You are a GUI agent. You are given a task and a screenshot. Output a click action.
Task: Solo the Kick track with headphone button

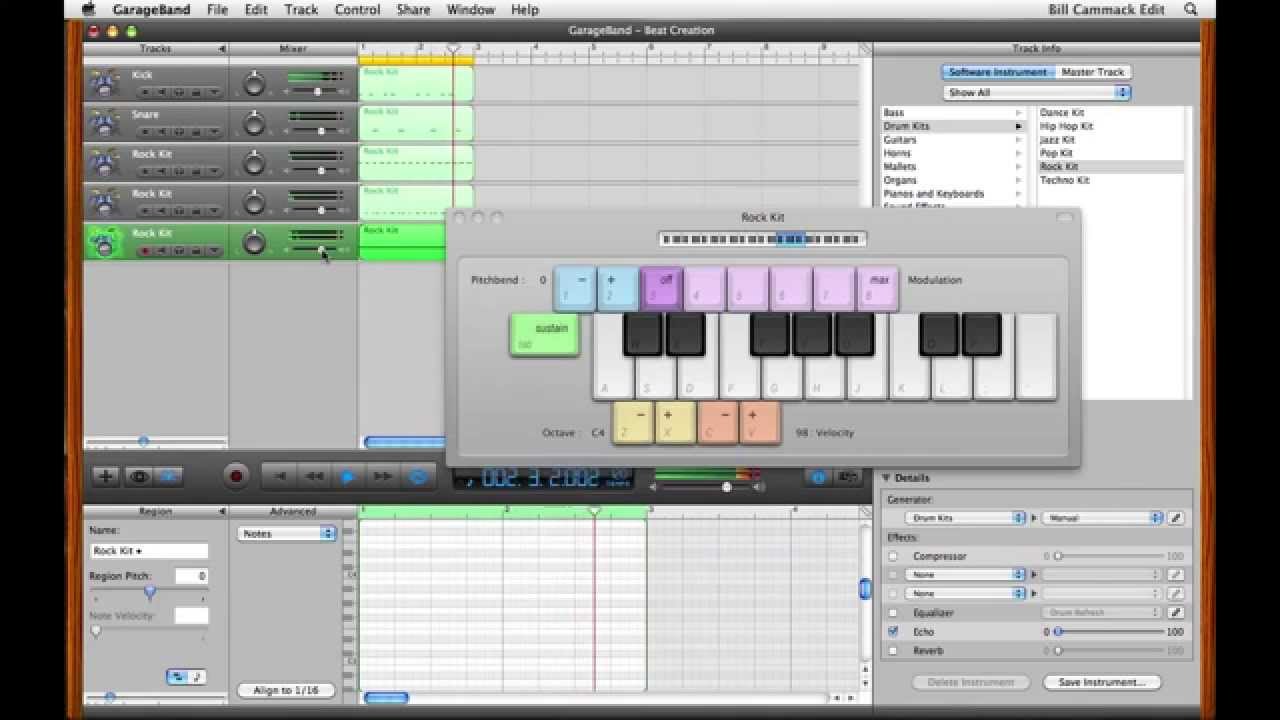pos(180,93)
